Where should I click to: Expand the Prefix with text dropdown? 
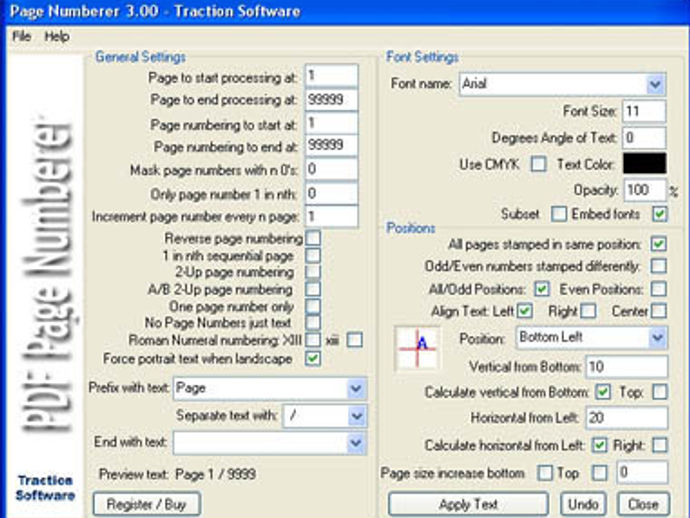pos(356,389)
